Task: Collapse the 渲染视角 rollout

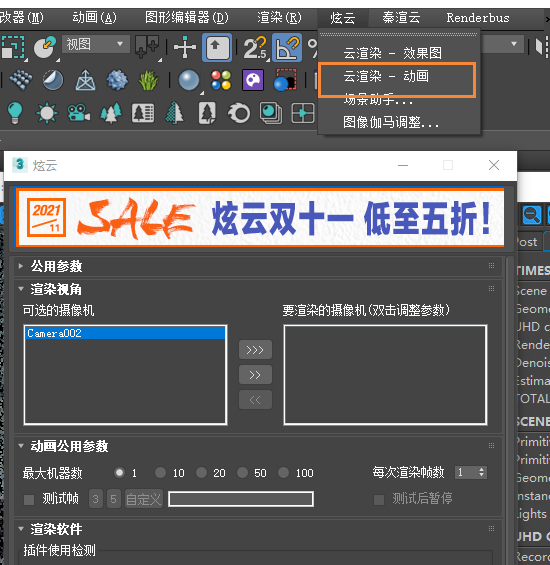Action: [x=21, y=289]
